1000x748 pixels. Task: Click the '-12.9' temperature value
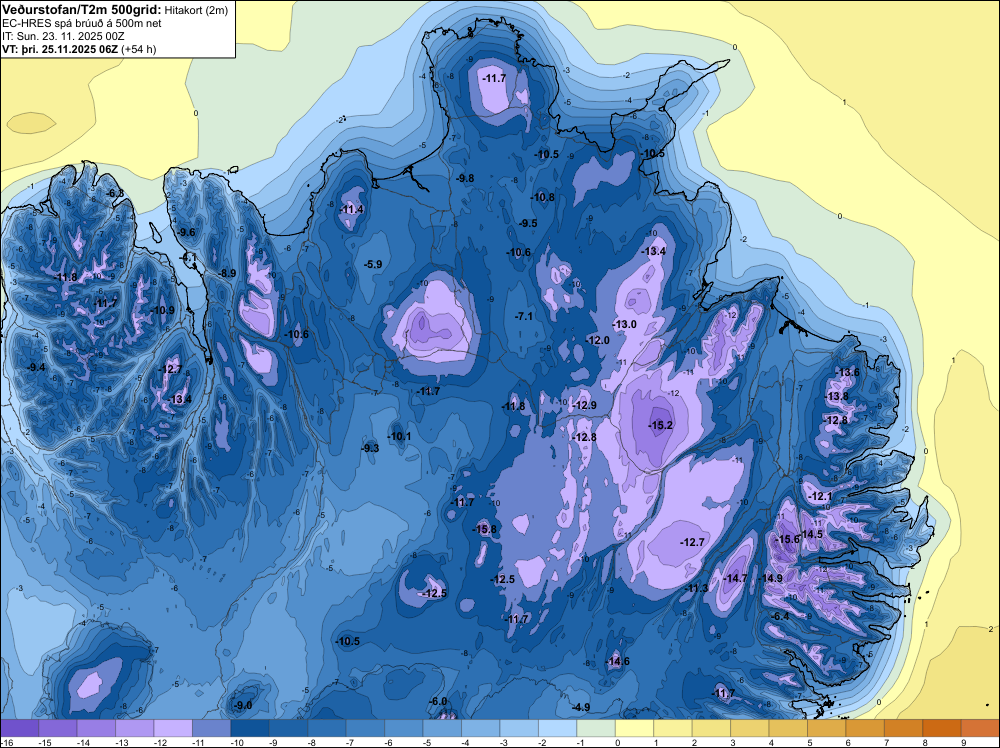(x=584, y=406)
